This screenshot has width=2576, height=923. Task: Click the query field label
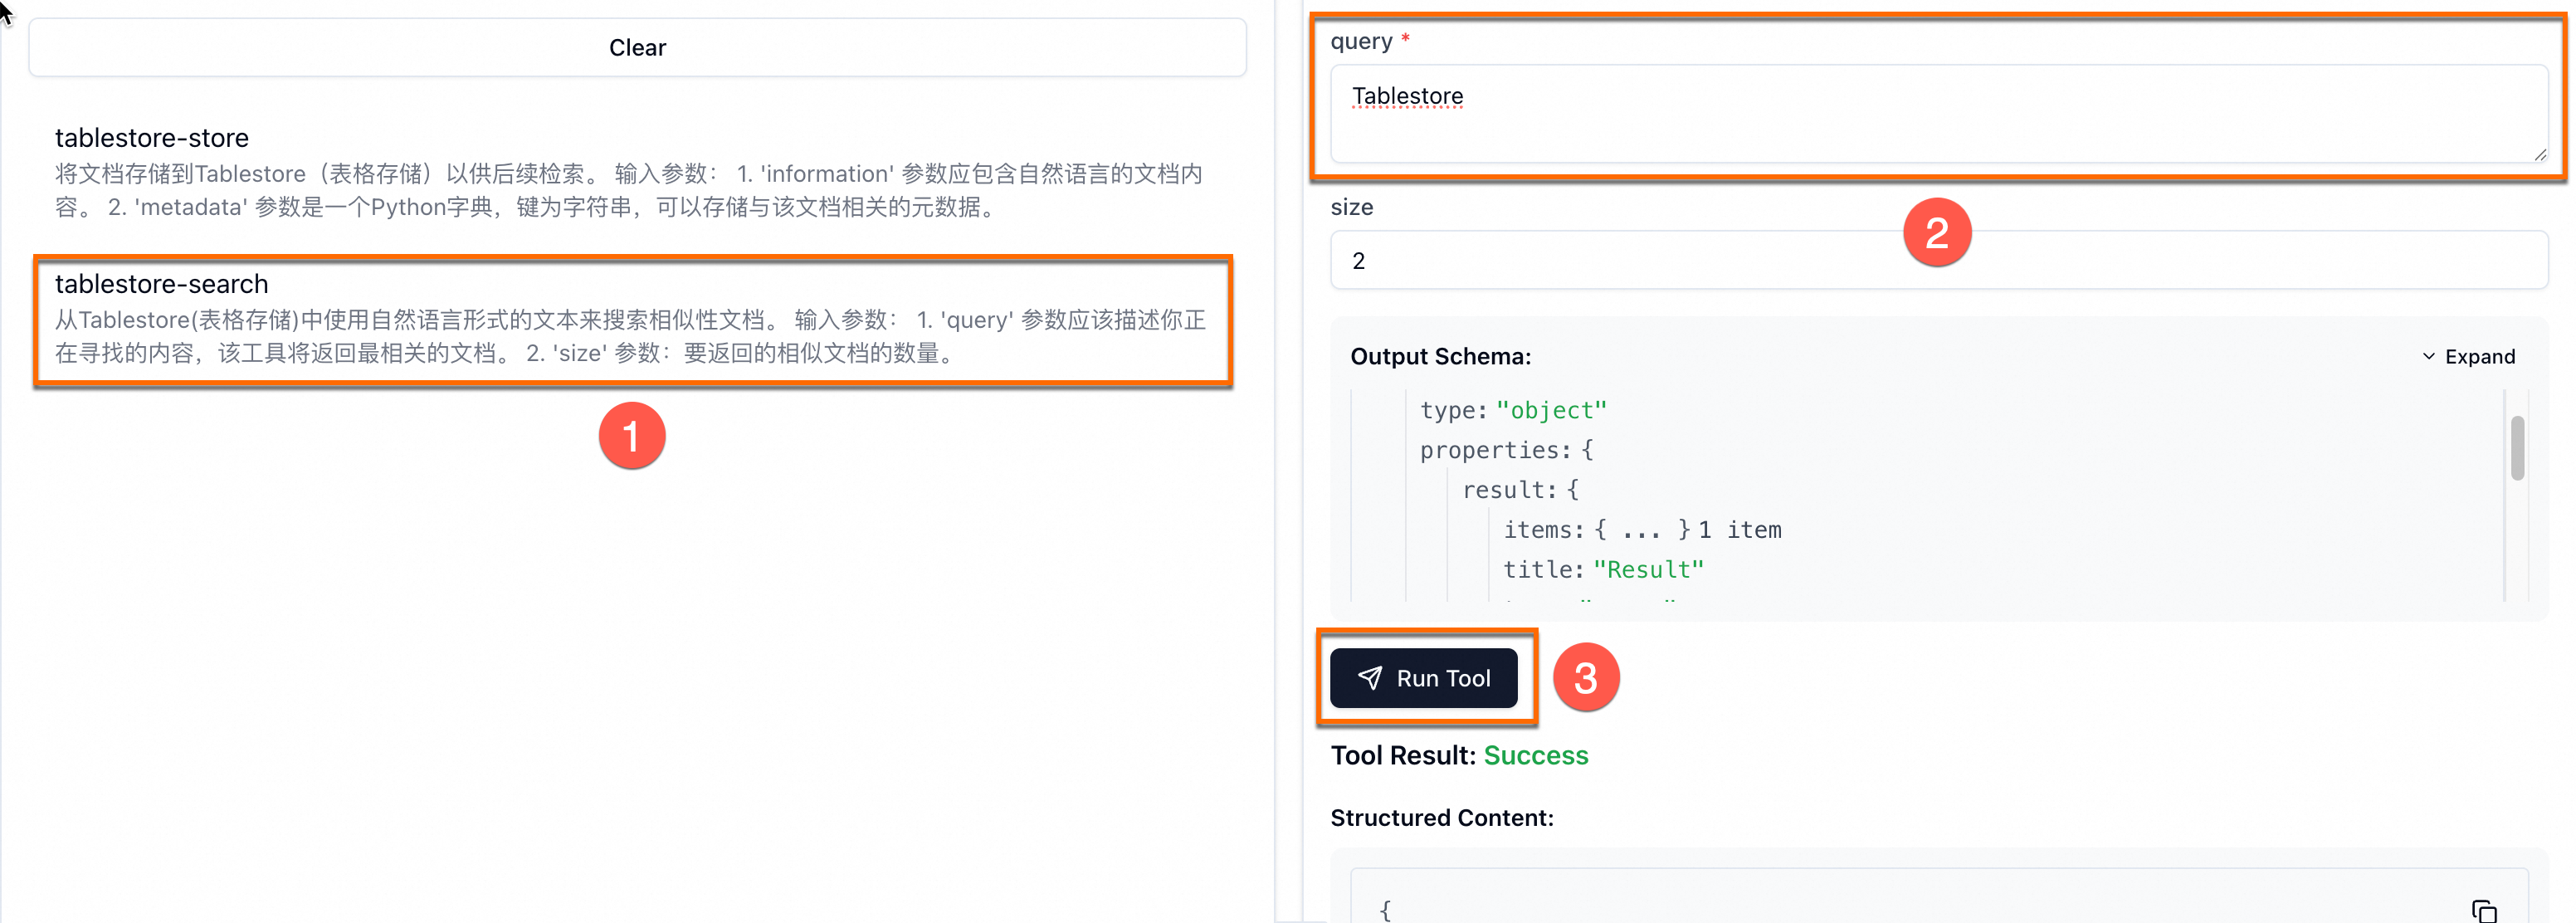(x=1361, y=41)
